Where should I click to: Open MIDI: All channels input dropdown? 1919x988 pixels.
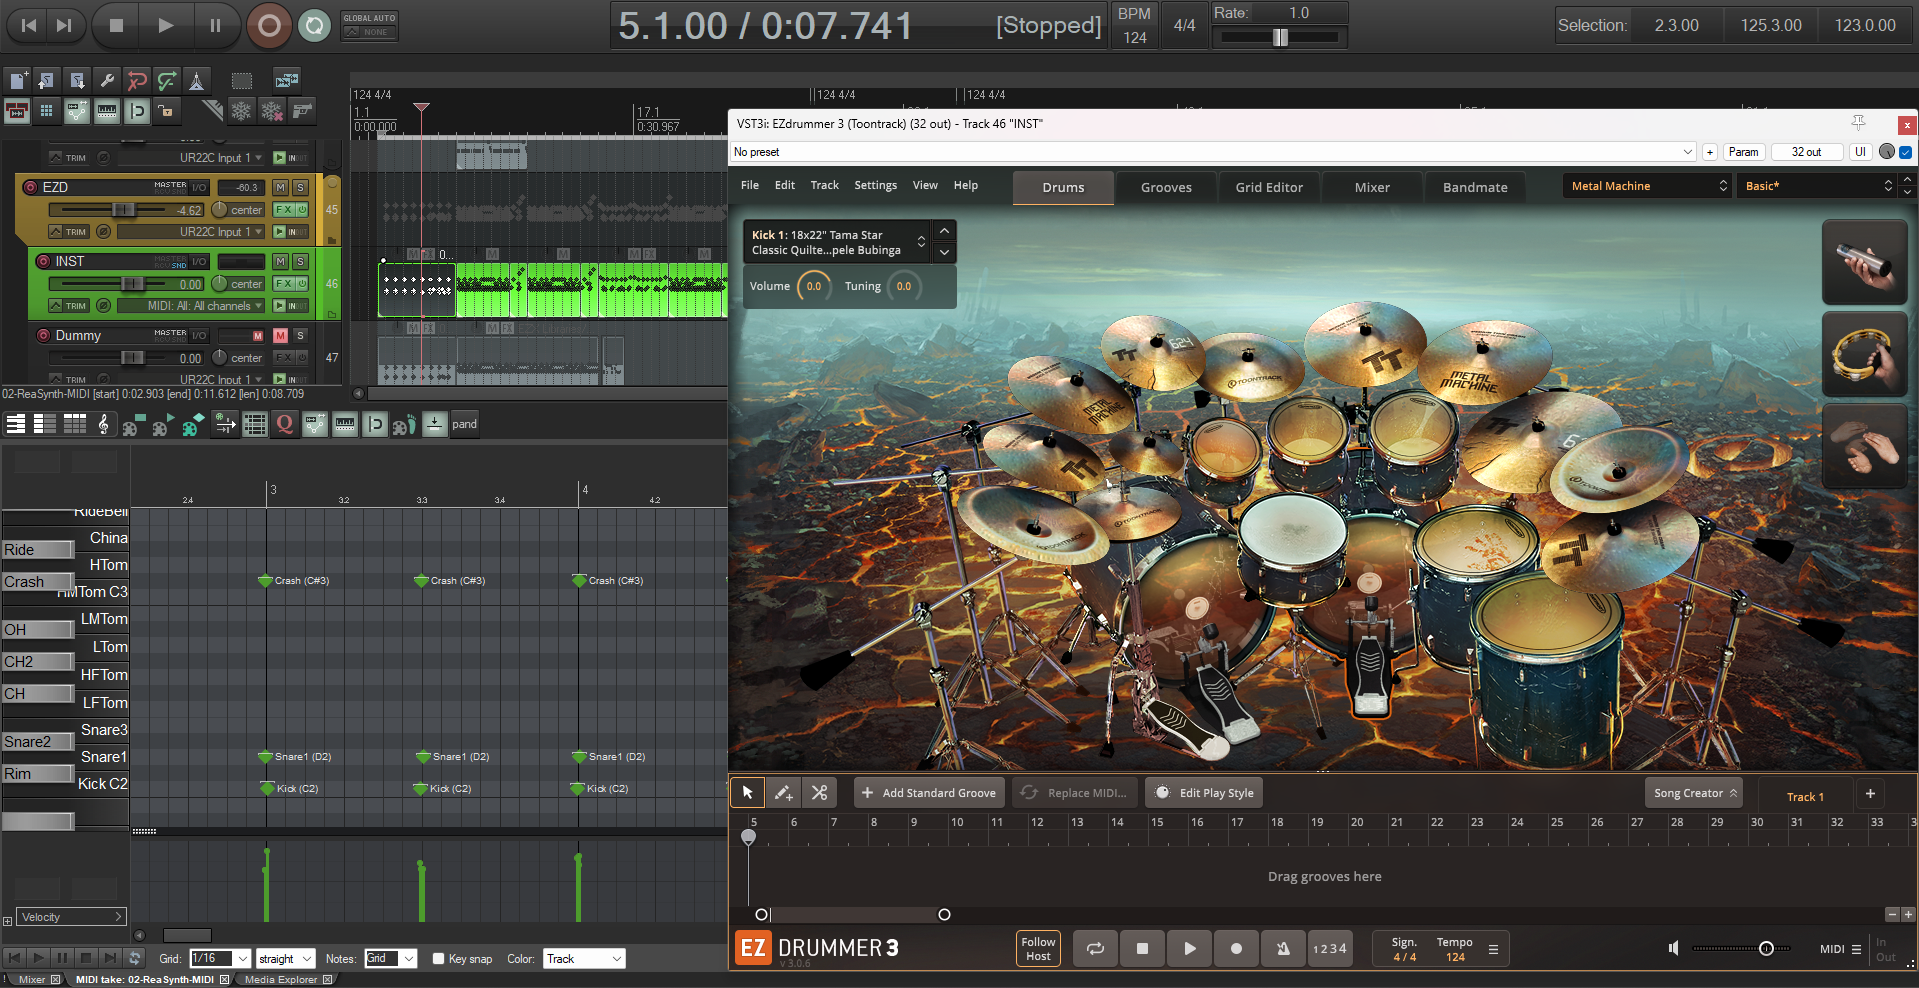192,306
